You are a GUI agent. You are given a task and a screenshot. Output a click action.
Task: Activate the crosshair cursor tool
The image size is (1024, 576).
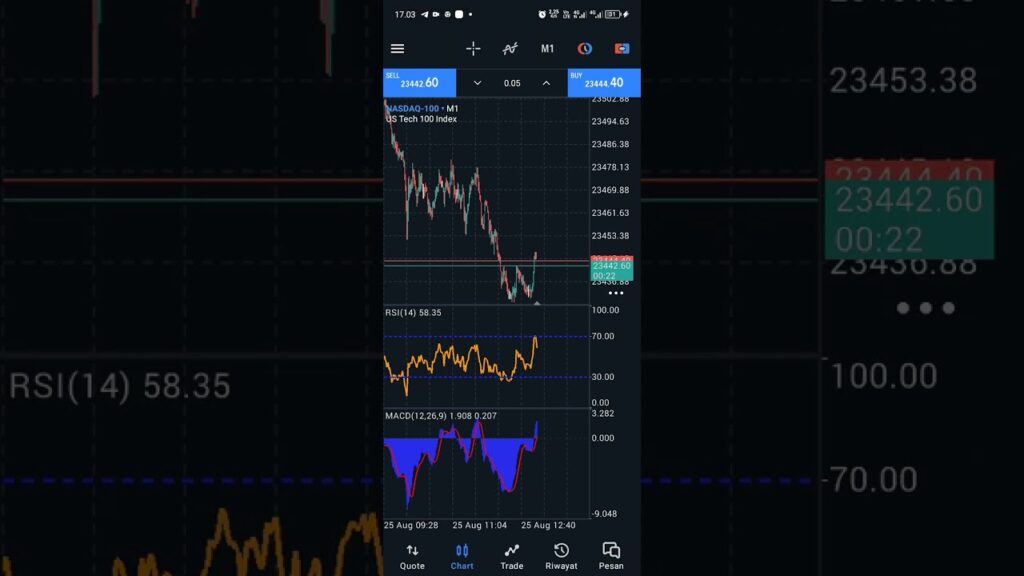pyautogui.click(x=473, y=48)
